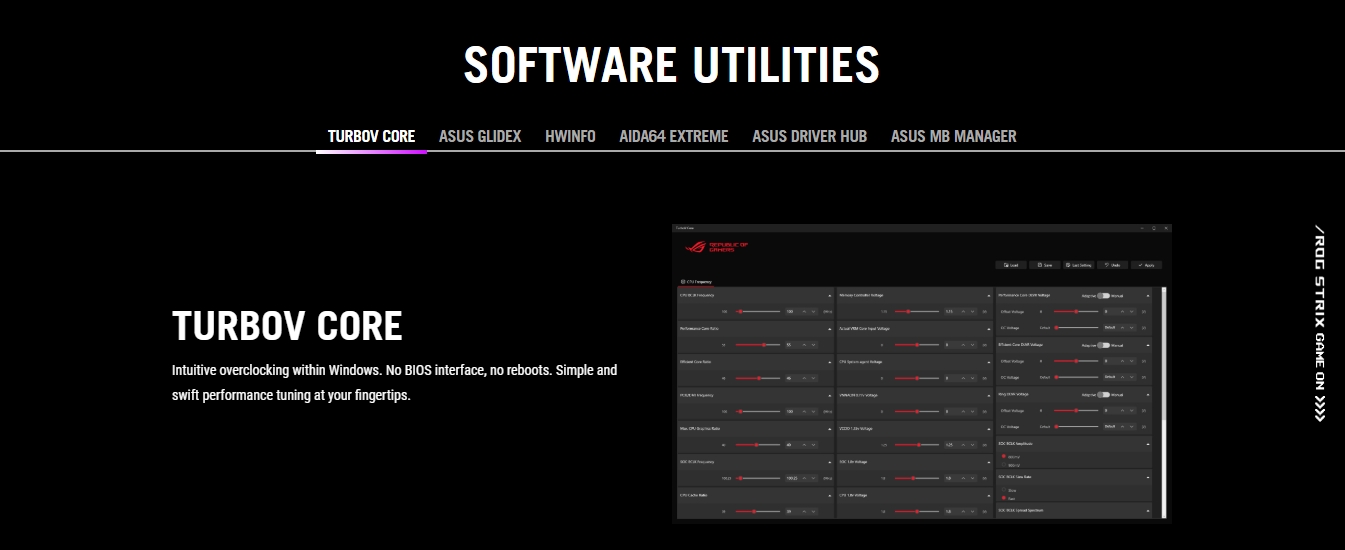Open the ASUS MB MANAGER tab
Viewport: 1345px width, 550px height.
click(954, 136)
